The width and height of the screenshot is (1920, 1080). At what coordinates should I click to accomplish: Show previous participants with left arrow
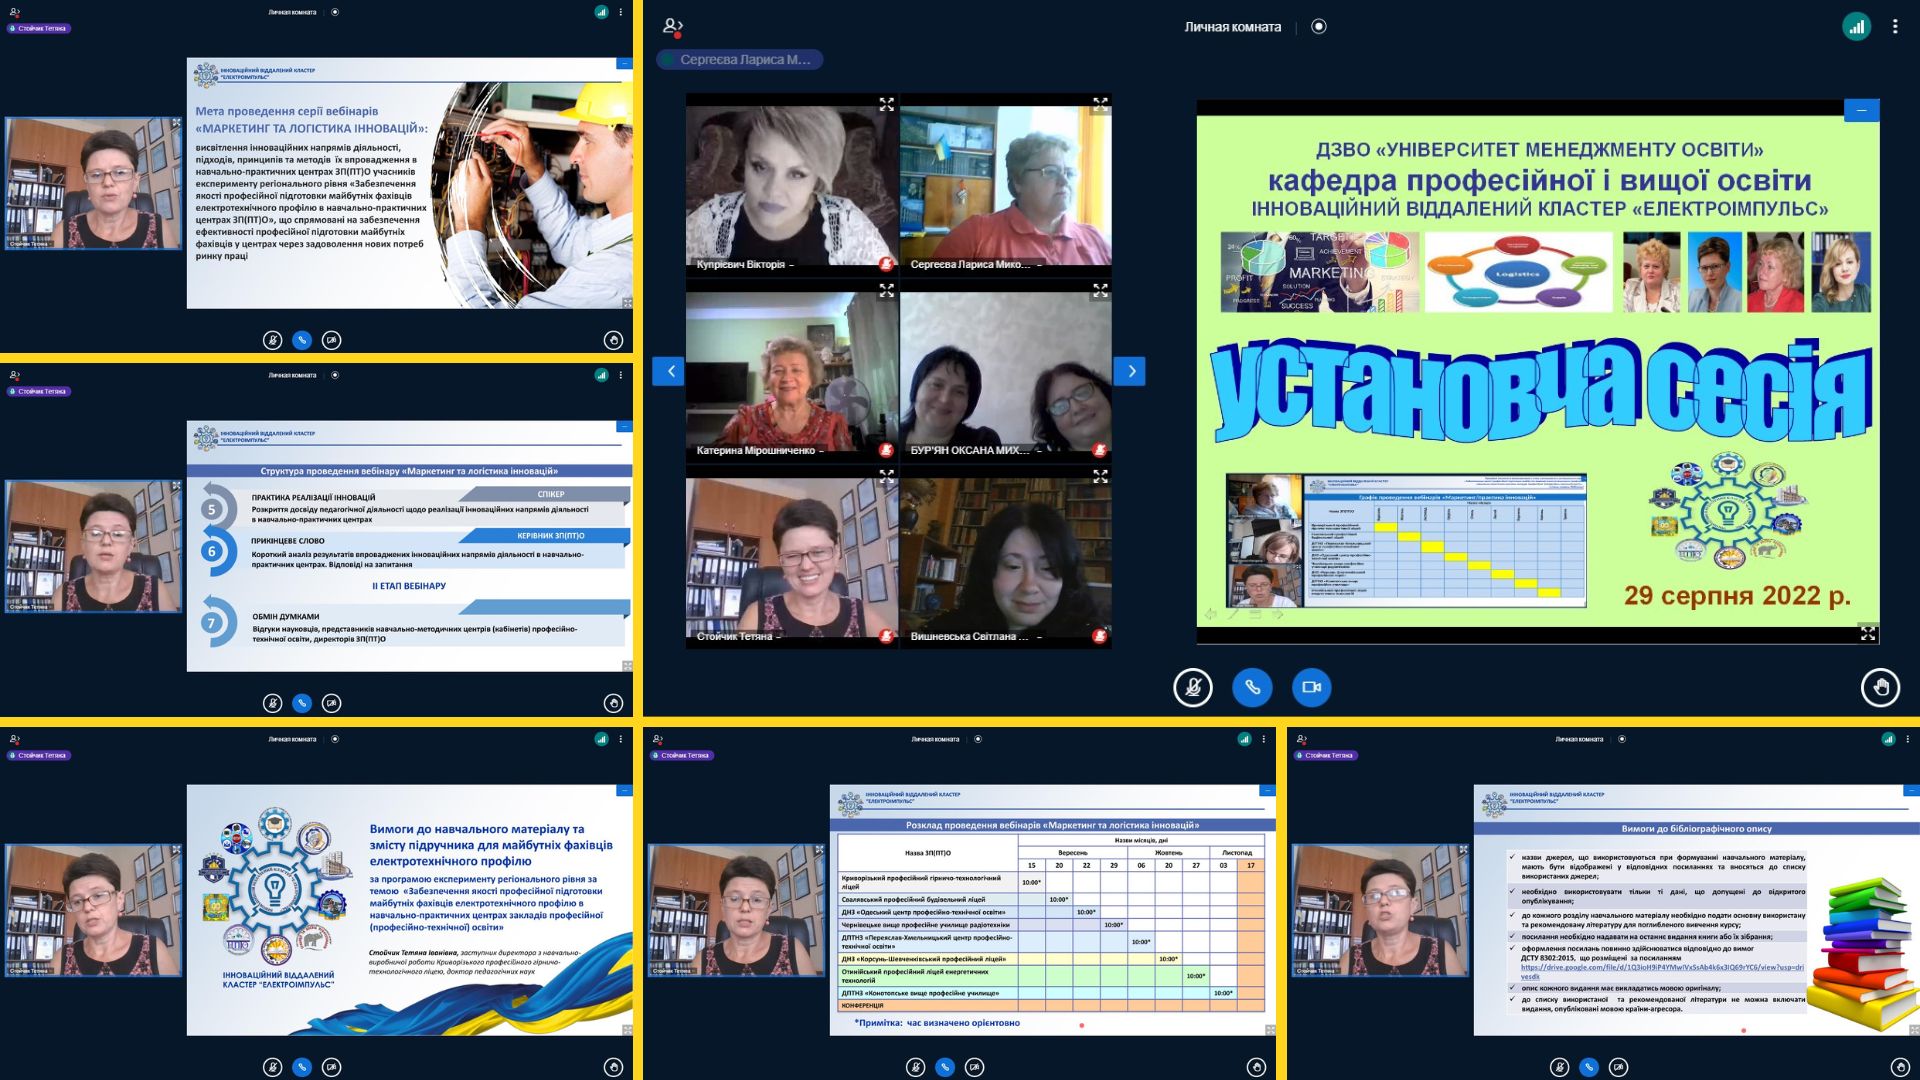(669, 371)
